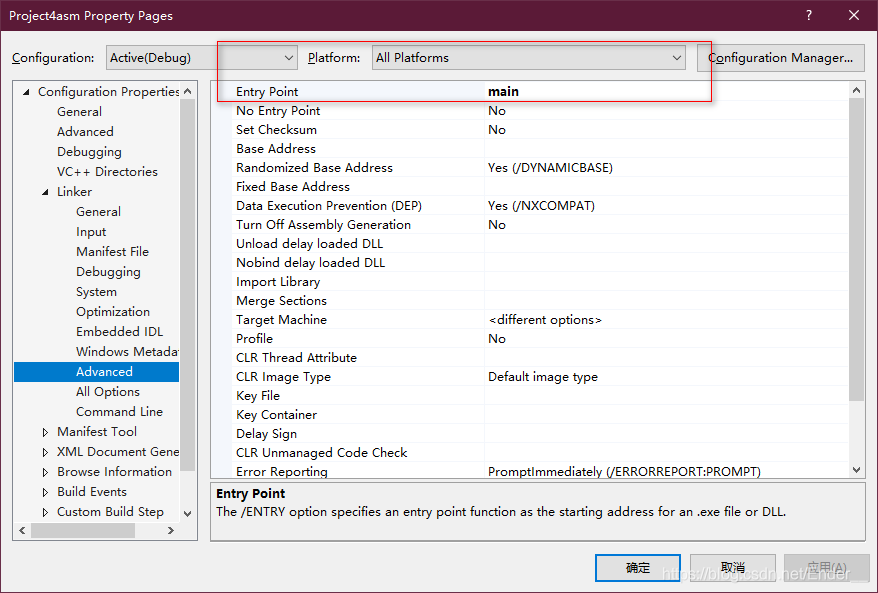Click the 取消 (Cancel) button

pyautogui.click(x=732, y=568)
